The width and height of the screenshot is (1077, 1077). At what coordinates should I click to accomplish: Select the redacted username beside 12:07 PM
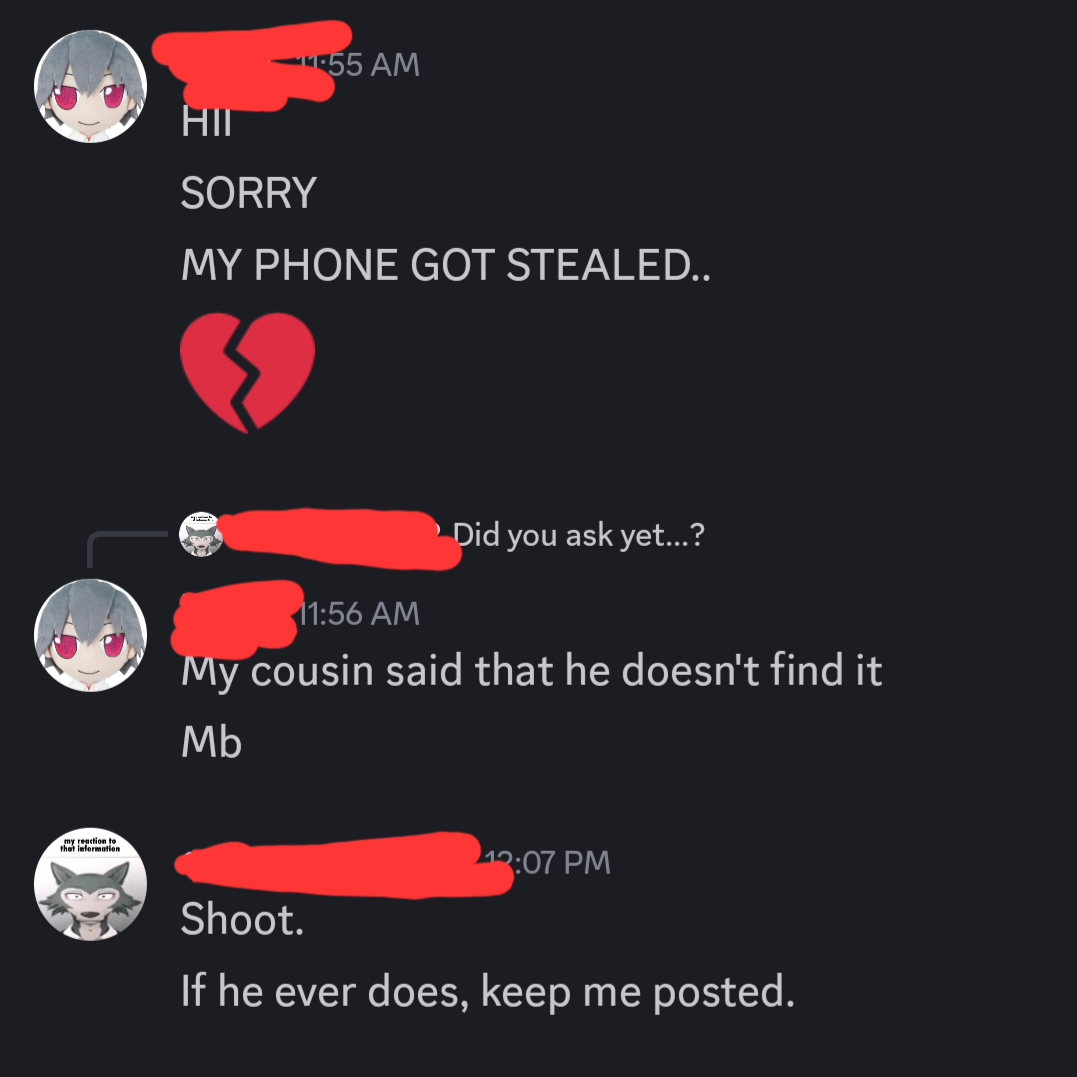[343, 865]
